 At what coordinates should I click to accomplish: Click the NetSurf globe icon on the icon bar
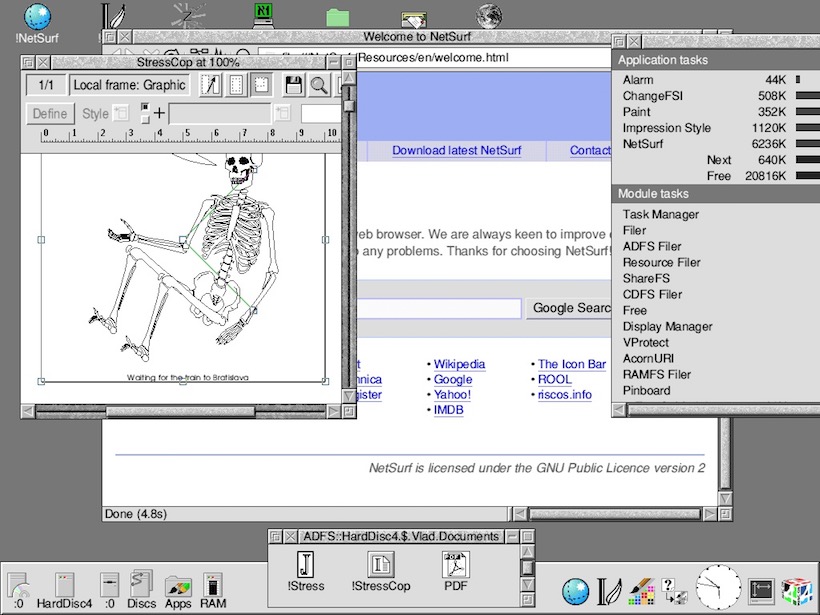click(x=575, y=592)
